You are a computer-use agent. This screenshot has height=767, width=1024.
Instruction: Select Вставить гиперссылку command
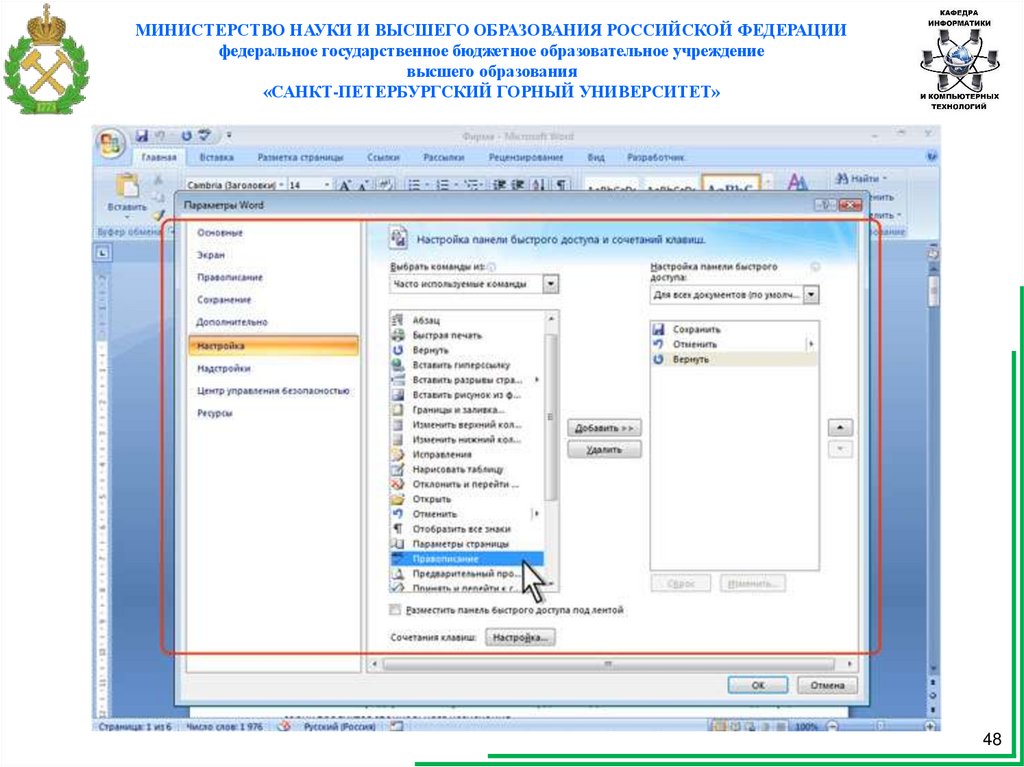click(466, 365)
